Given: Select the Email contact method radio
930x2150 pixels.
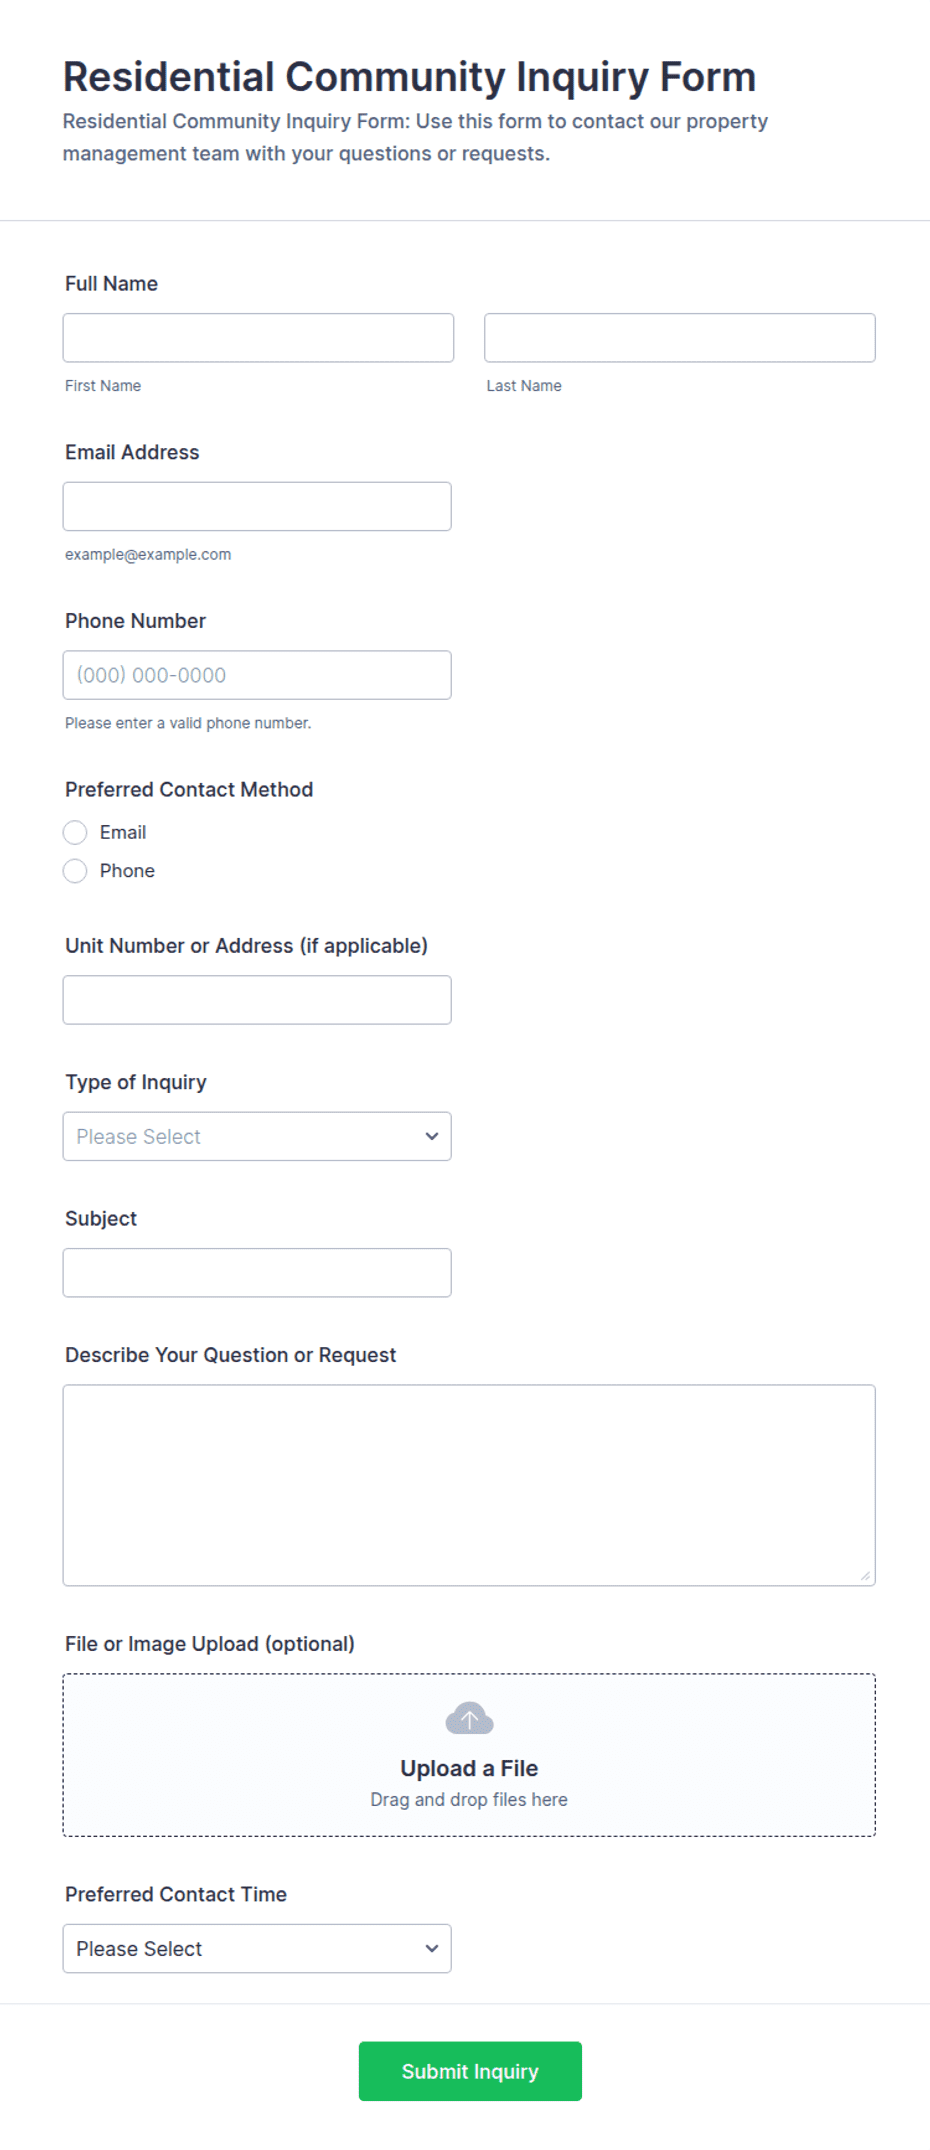Looking at the screenshot, I should pos(75,833).
